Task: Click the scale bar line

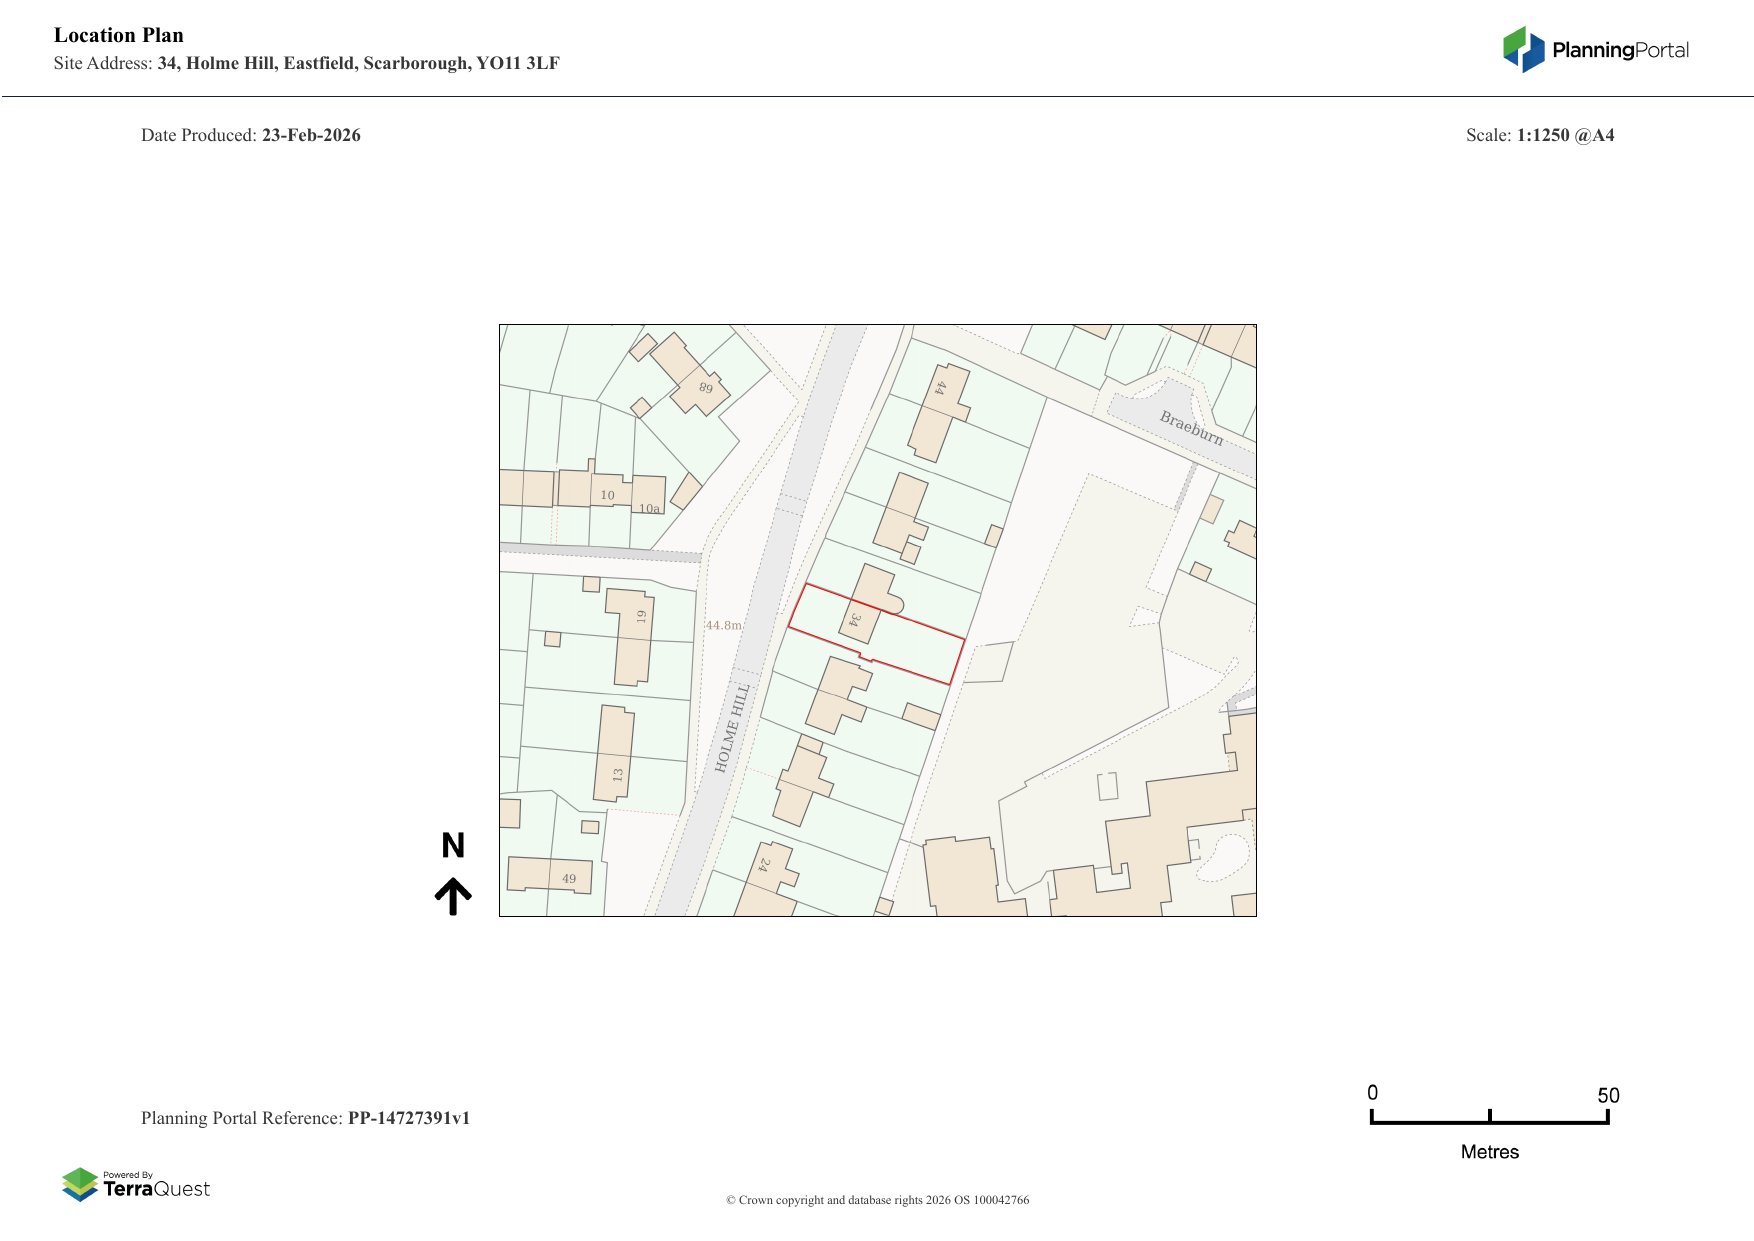Action: (1489, 1122)
